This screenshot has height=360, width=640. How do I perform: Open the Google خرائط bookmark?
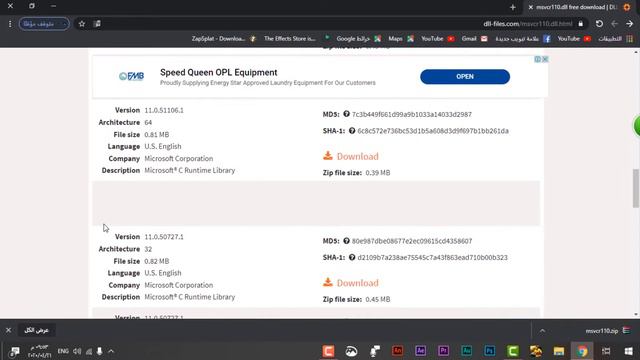pos(358,39)
